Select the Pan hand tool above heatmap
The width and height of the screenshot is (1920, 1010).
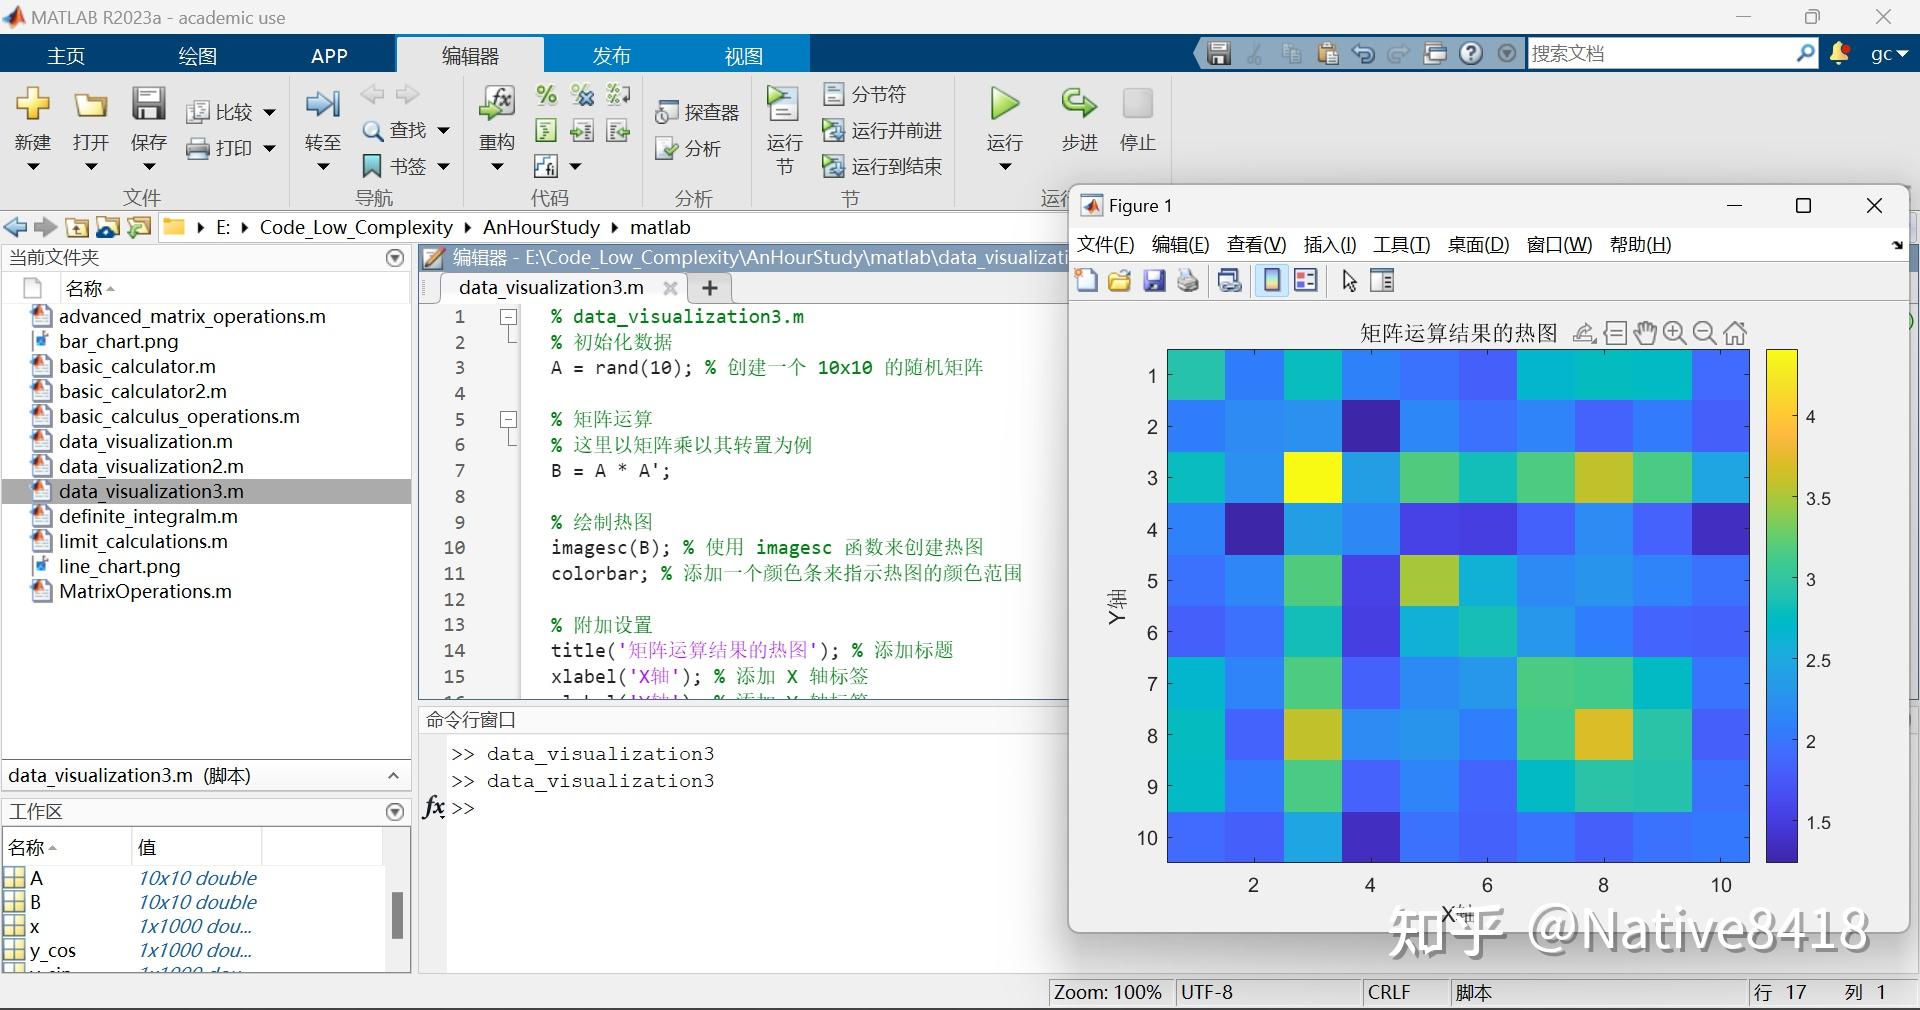click(1645, 333)
